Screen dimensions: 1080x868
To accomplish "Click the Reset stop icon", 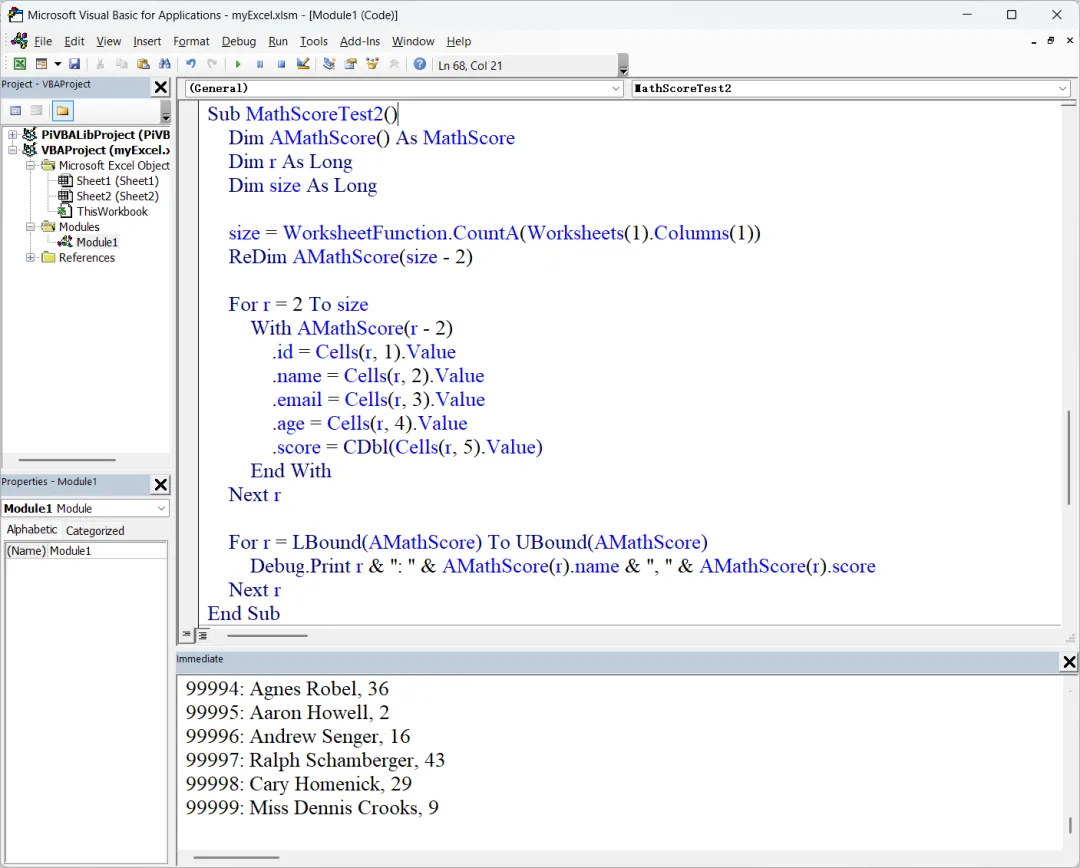I will click(x=281, y=64).
